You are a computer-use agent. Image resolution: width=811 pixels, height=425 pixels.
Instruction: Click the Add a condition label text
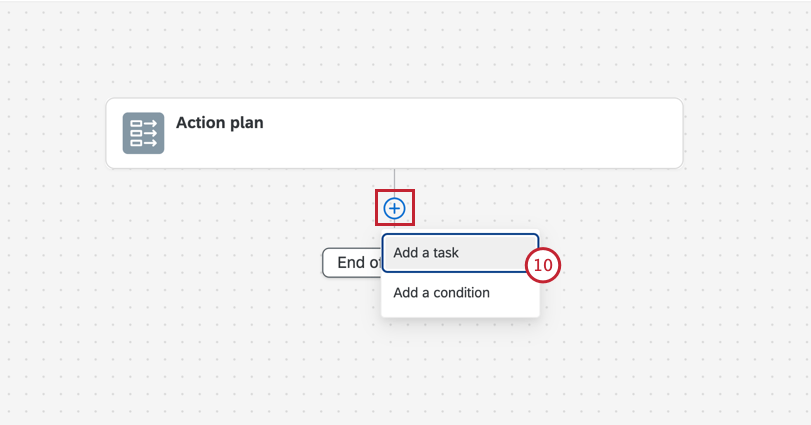point(441,293)
